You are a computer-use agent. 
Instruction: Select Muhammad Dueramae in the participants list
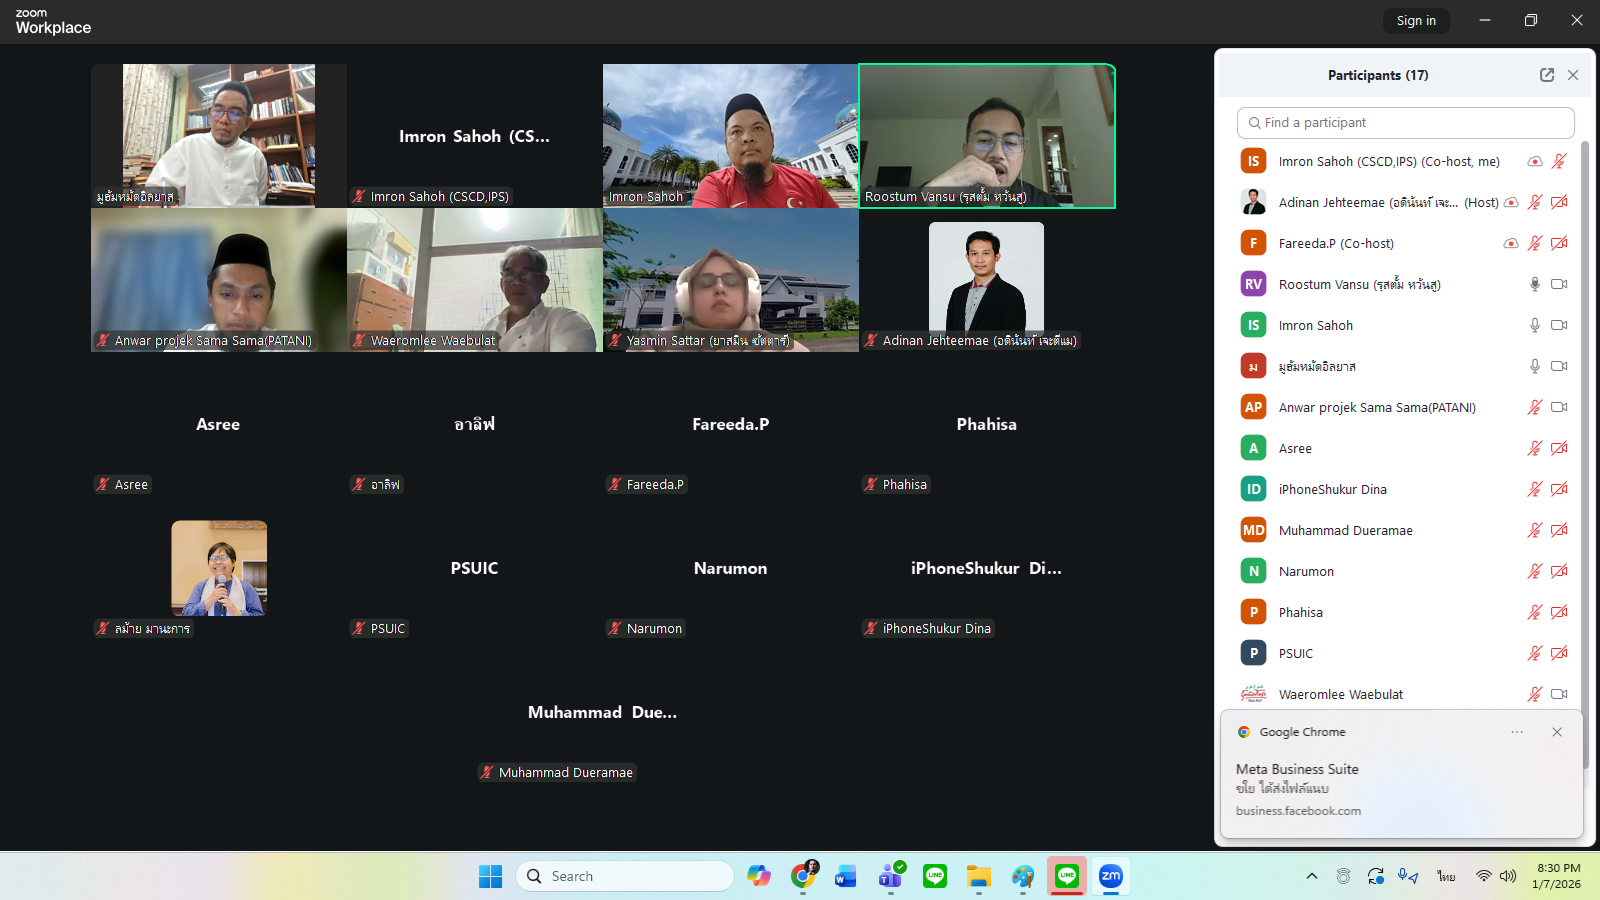(1345, 530)
